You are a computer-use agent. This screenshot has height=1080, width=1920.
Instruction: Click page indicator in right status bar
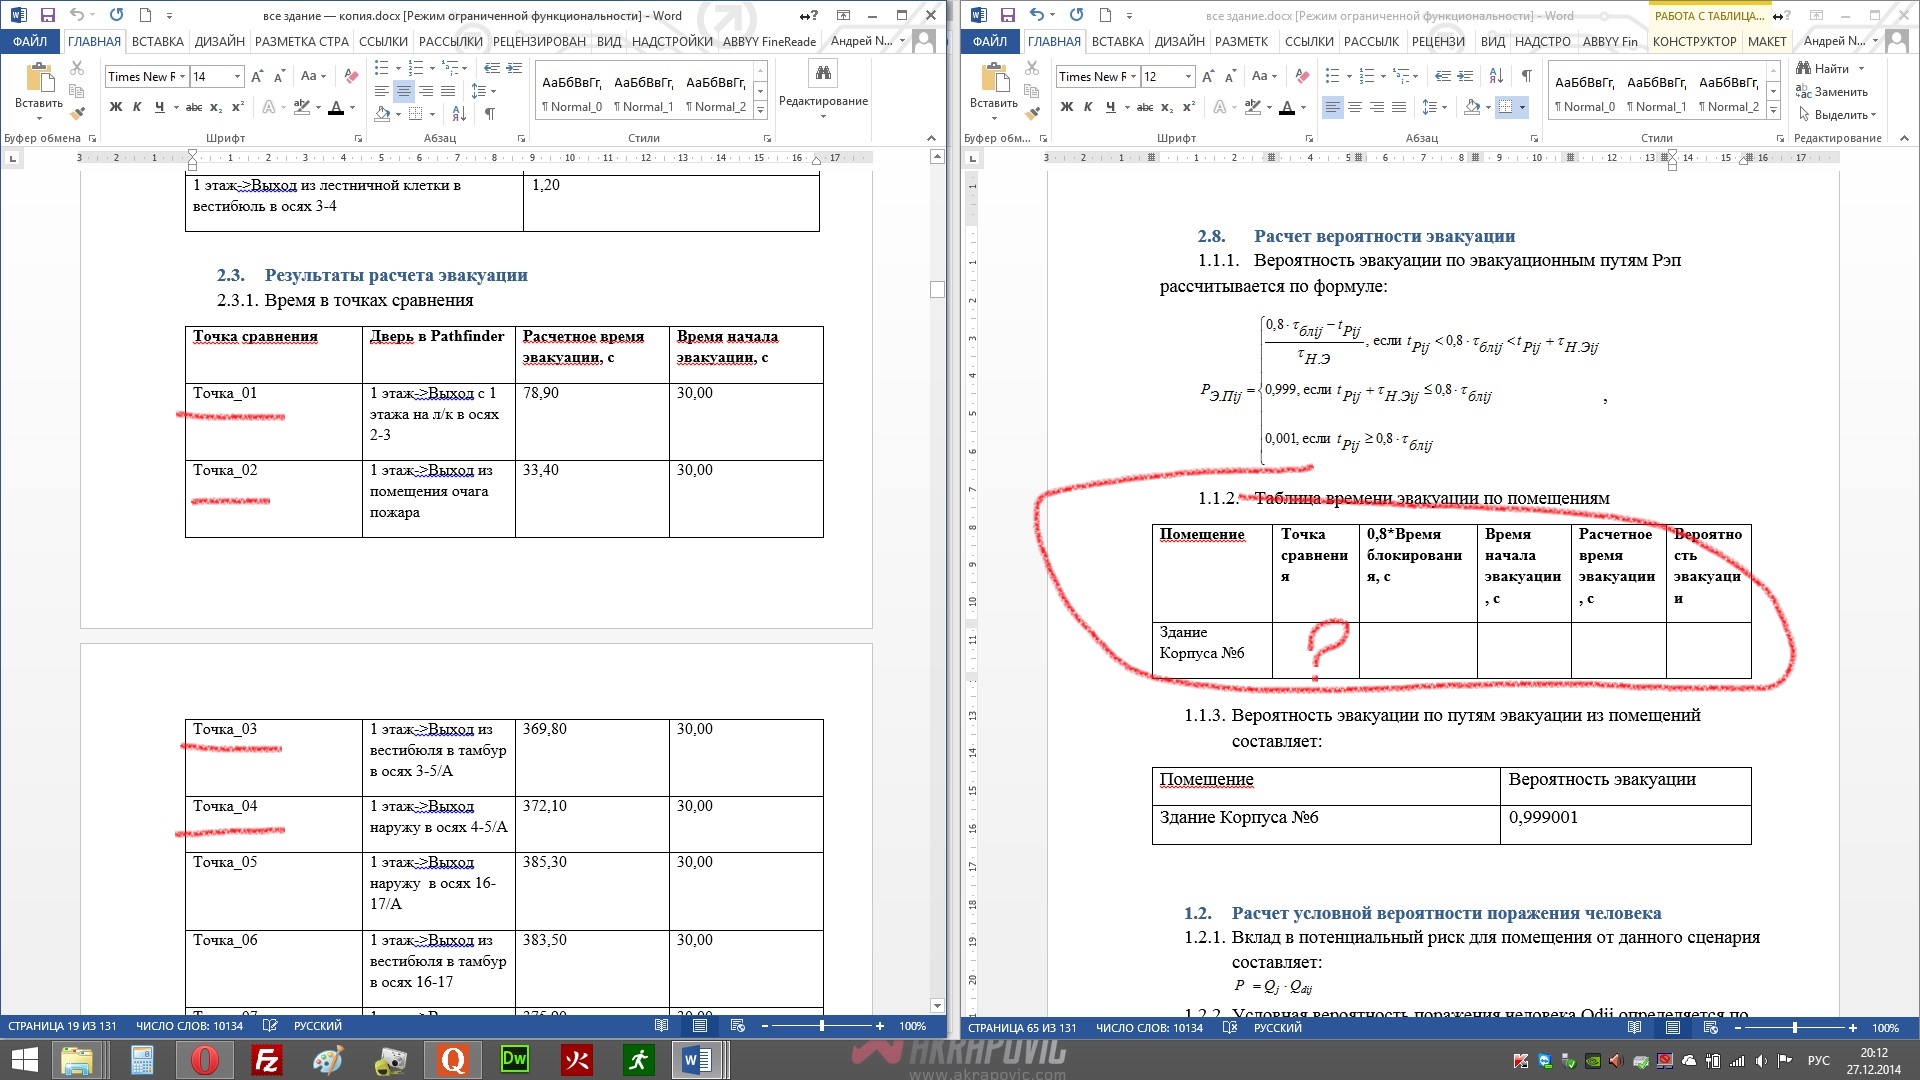(x=1022, y=1027)
